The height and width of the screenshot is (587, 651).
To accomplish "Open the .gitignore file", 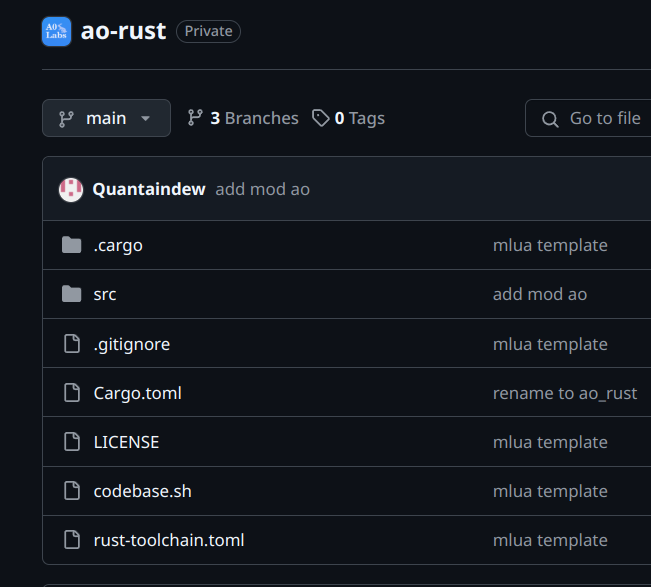I will 132,344.
